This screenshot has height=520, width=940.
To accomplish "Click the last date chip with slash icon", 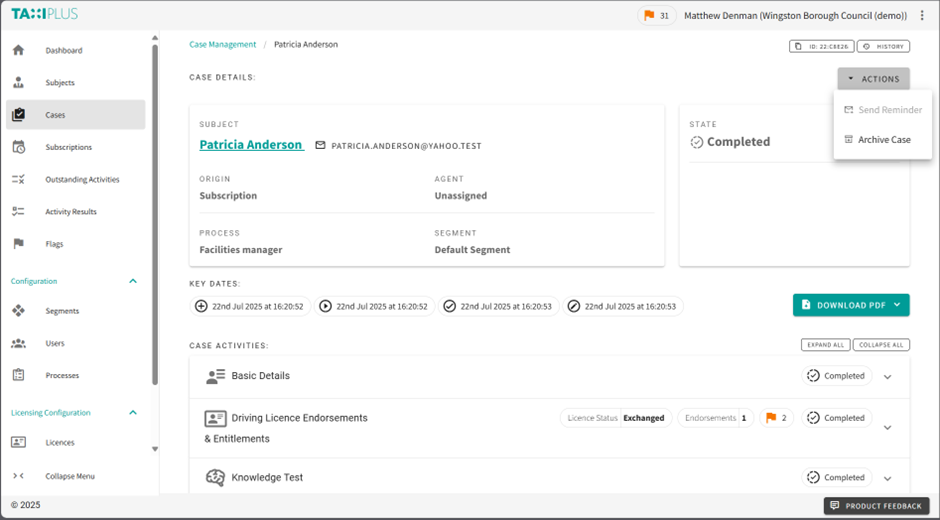I will 623,306.
